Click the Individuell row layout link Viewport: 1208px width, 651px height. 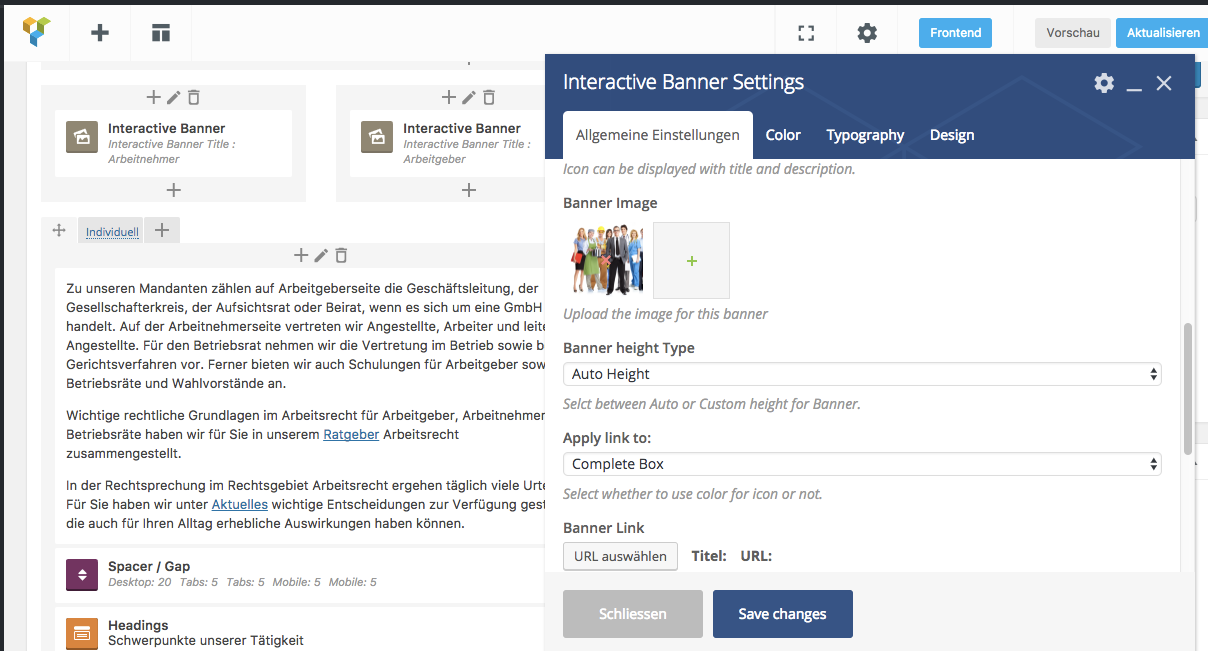coord(112,231)
